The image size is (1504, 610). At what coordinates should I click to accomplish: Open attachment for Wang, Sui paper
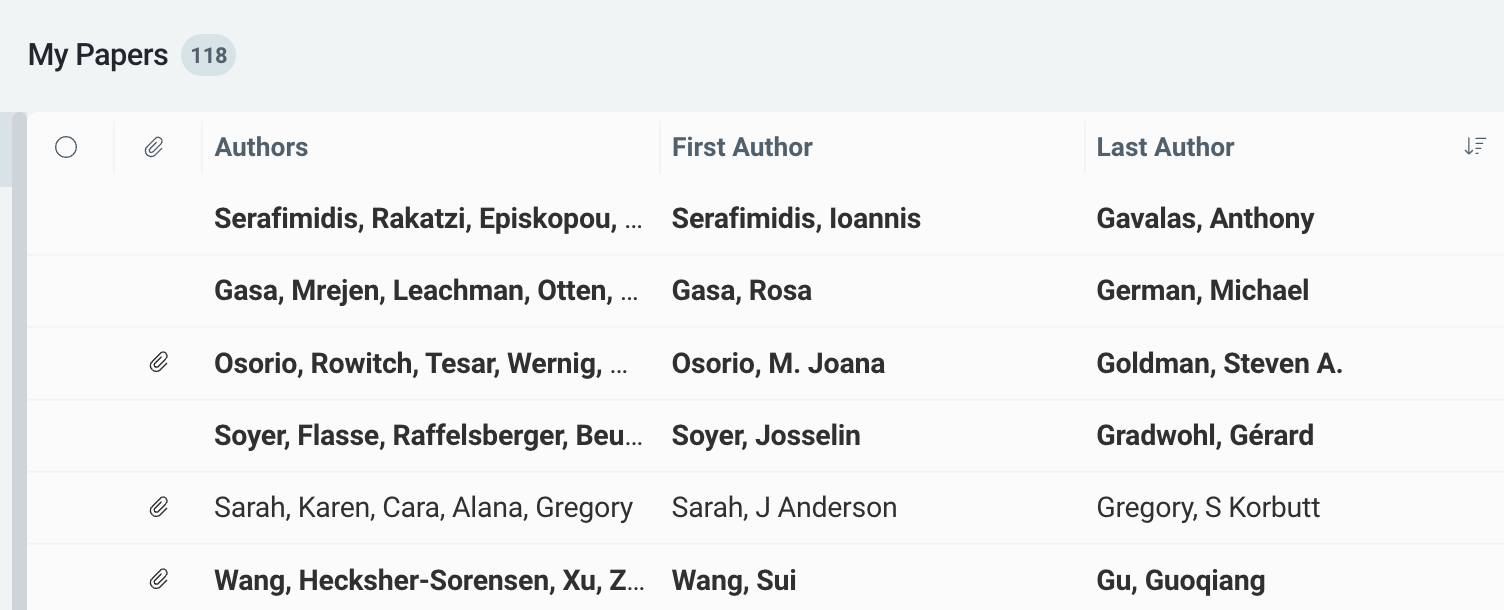click(x=158, y=579)
